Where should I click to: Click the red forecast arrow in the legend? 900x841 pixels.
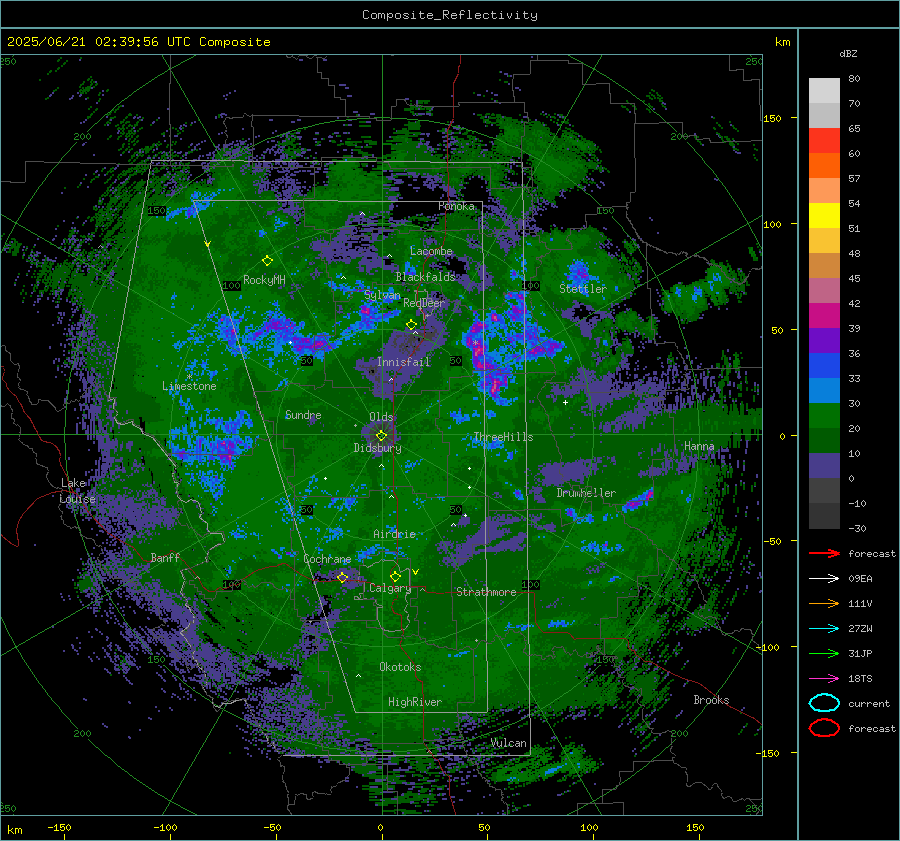click(824, 553)
